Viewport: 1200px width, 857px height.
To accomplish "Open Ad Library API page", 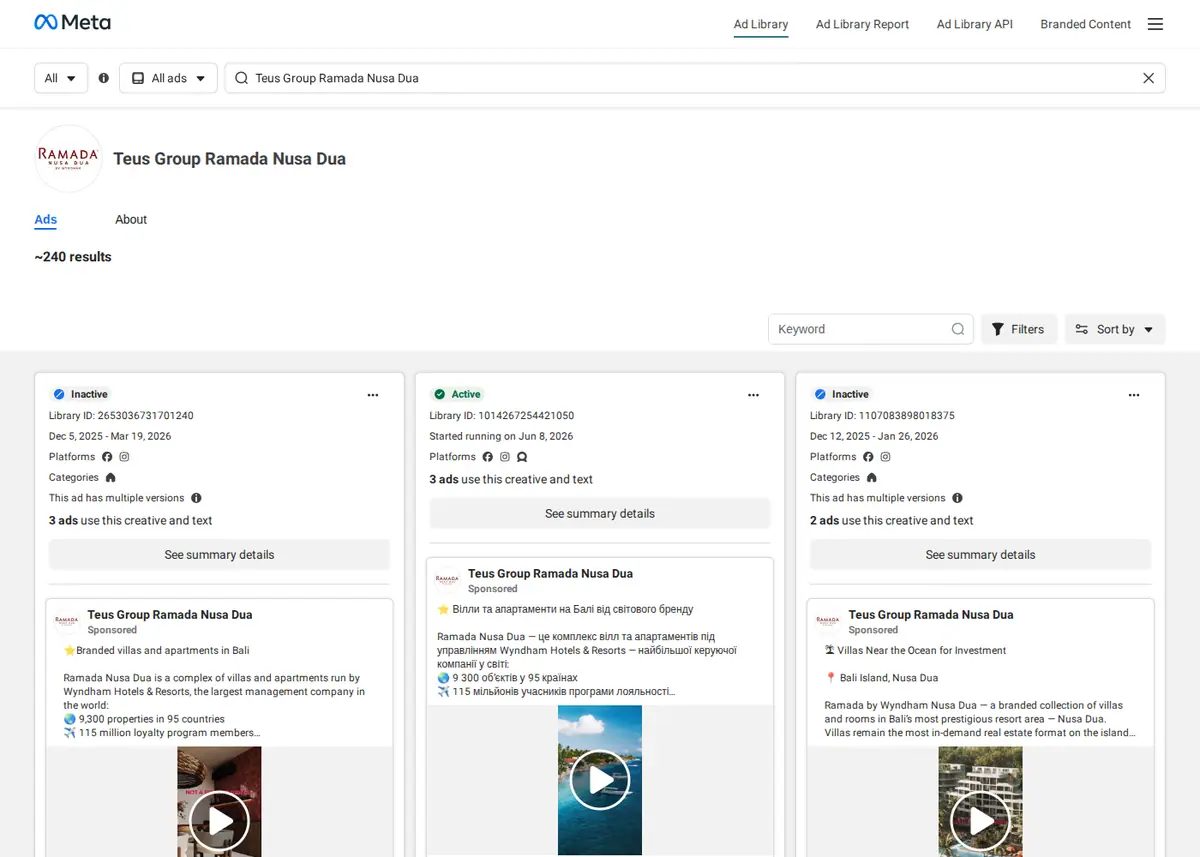I will click(x=975, y=24).
